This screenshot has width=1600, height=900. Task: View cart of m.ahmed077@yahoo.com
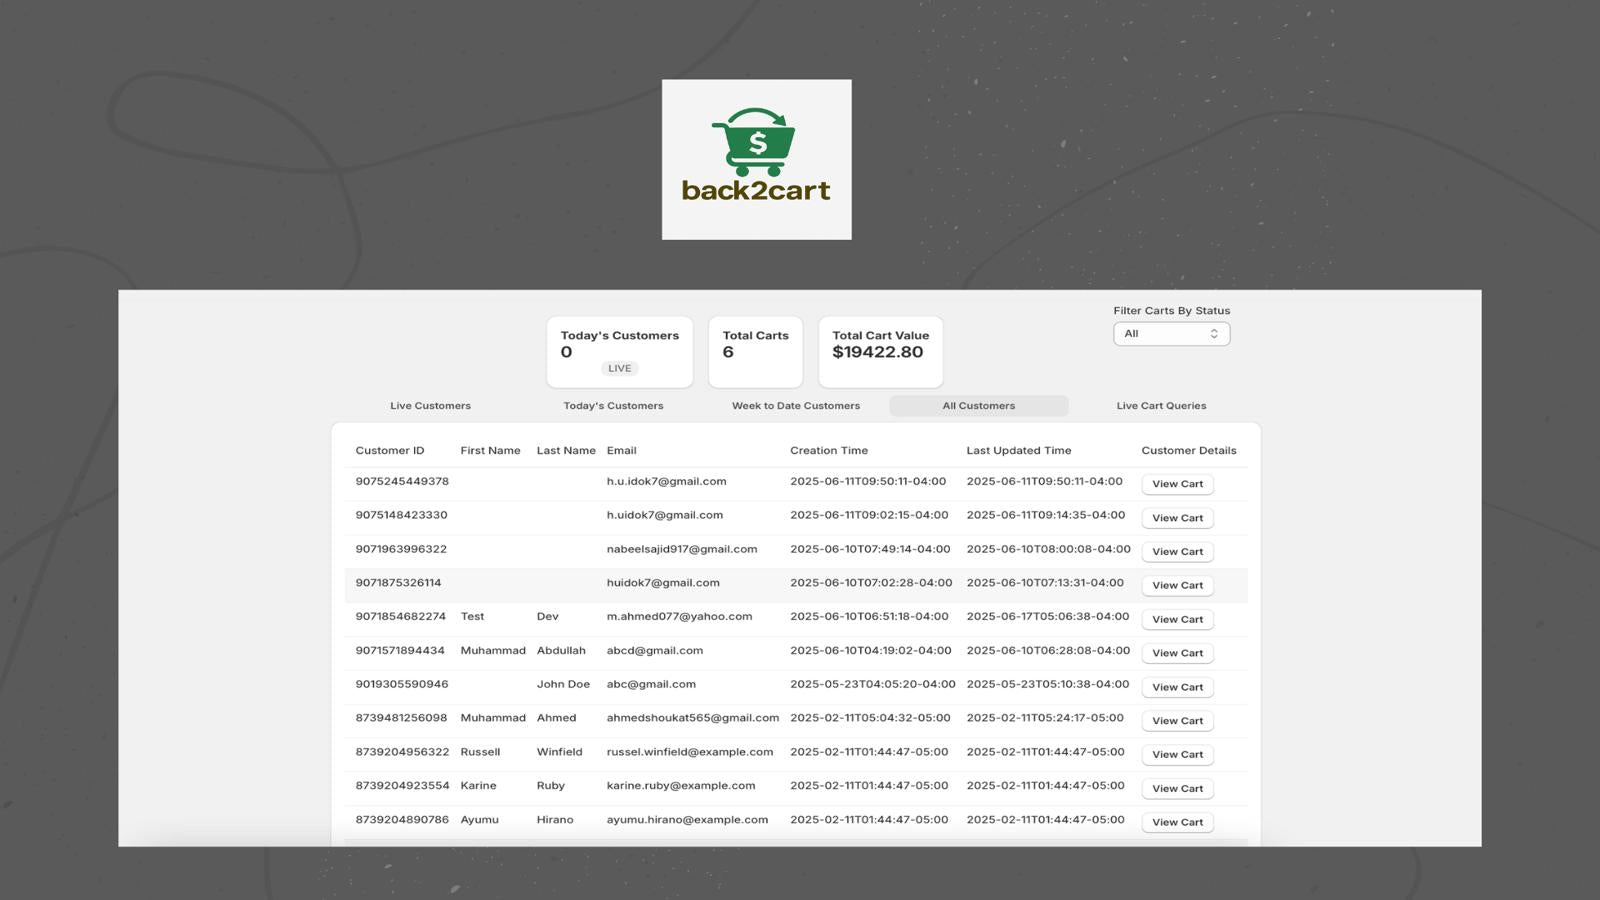[1177, 620]
